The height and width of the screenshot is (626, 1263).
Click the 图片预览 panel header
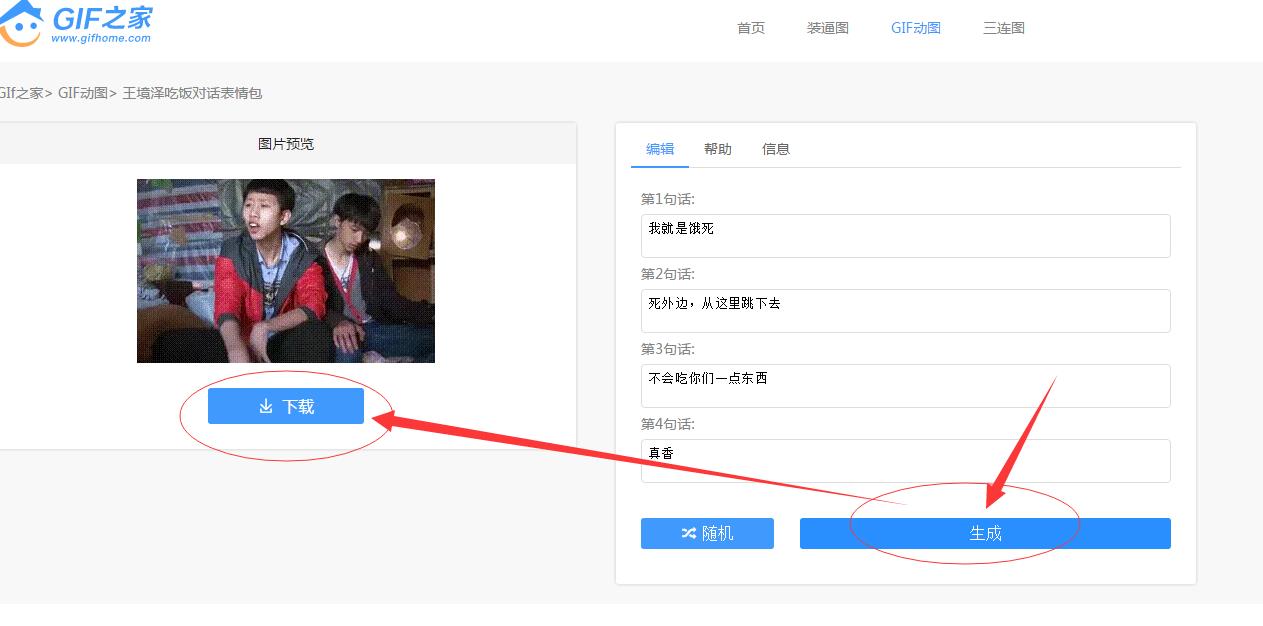point(285,144)
